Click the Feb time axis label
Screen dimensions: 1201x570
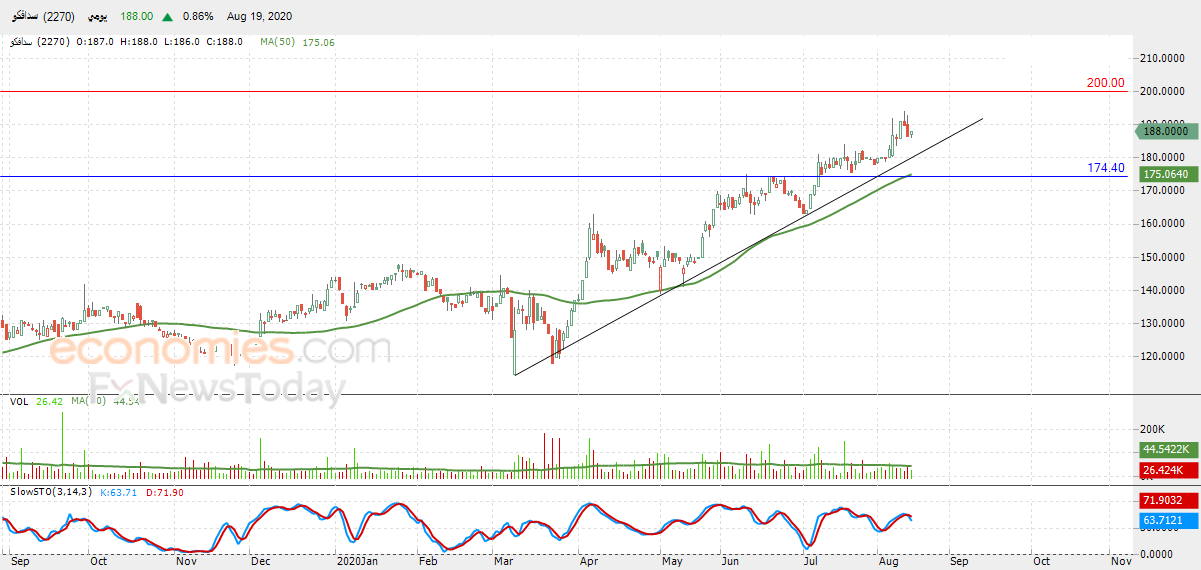[x=427, y=561]
